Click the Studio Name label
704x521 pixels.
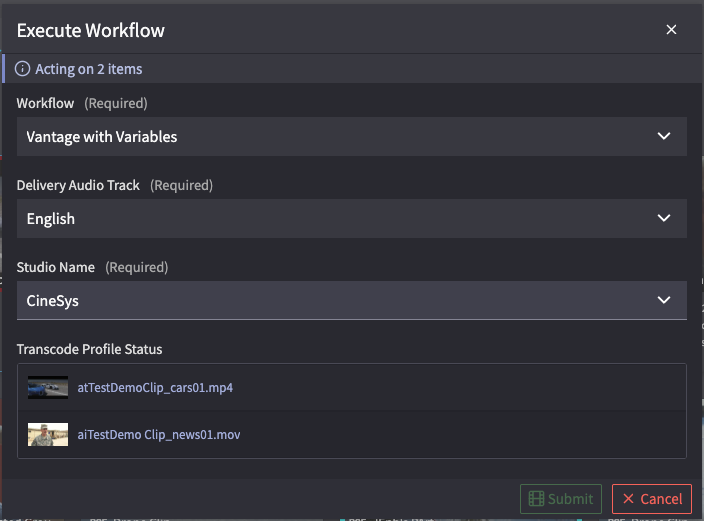click(56, 267)
